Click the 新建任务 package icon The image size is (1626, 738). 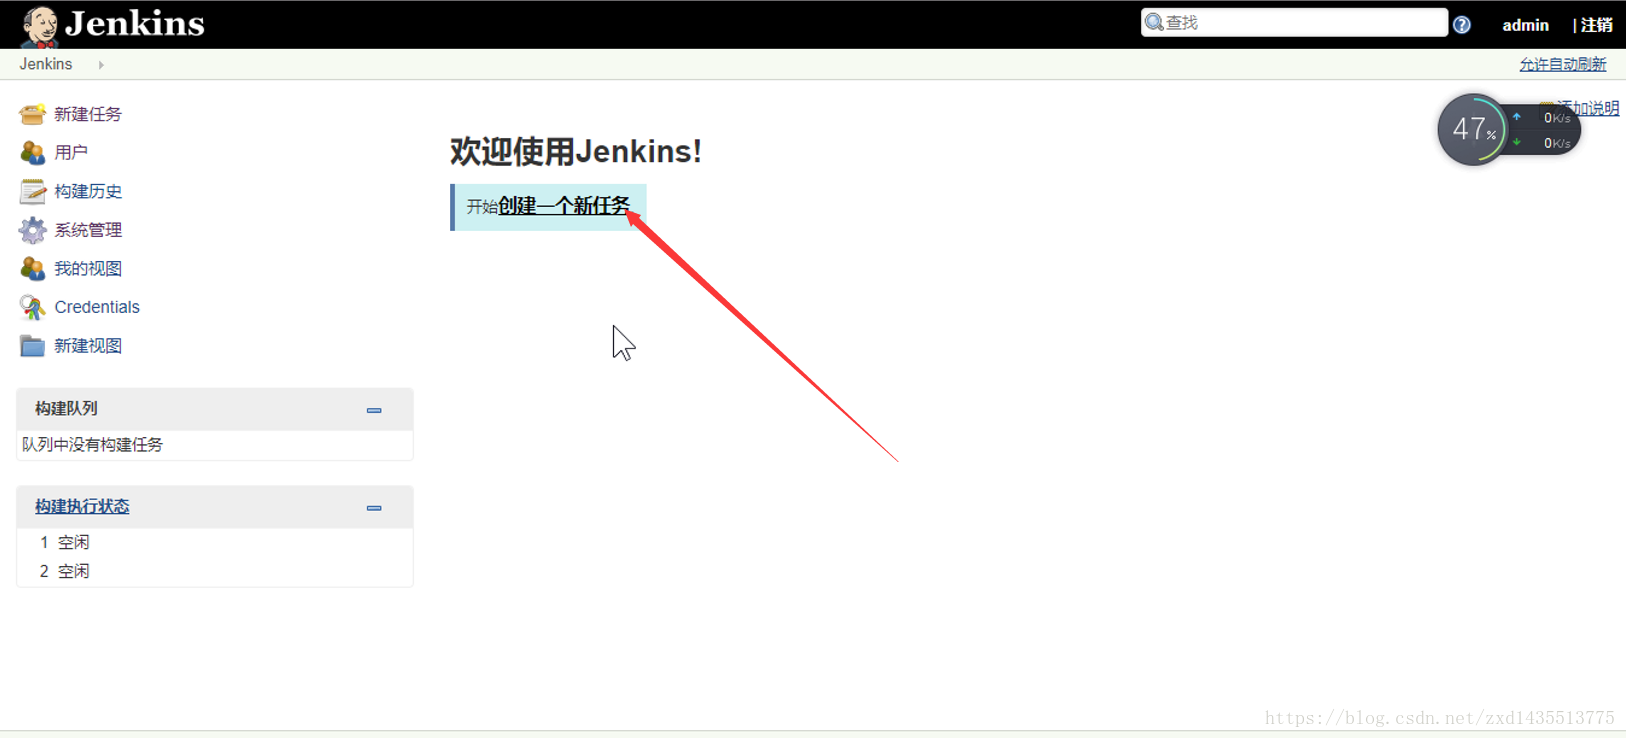pos(32,114)
